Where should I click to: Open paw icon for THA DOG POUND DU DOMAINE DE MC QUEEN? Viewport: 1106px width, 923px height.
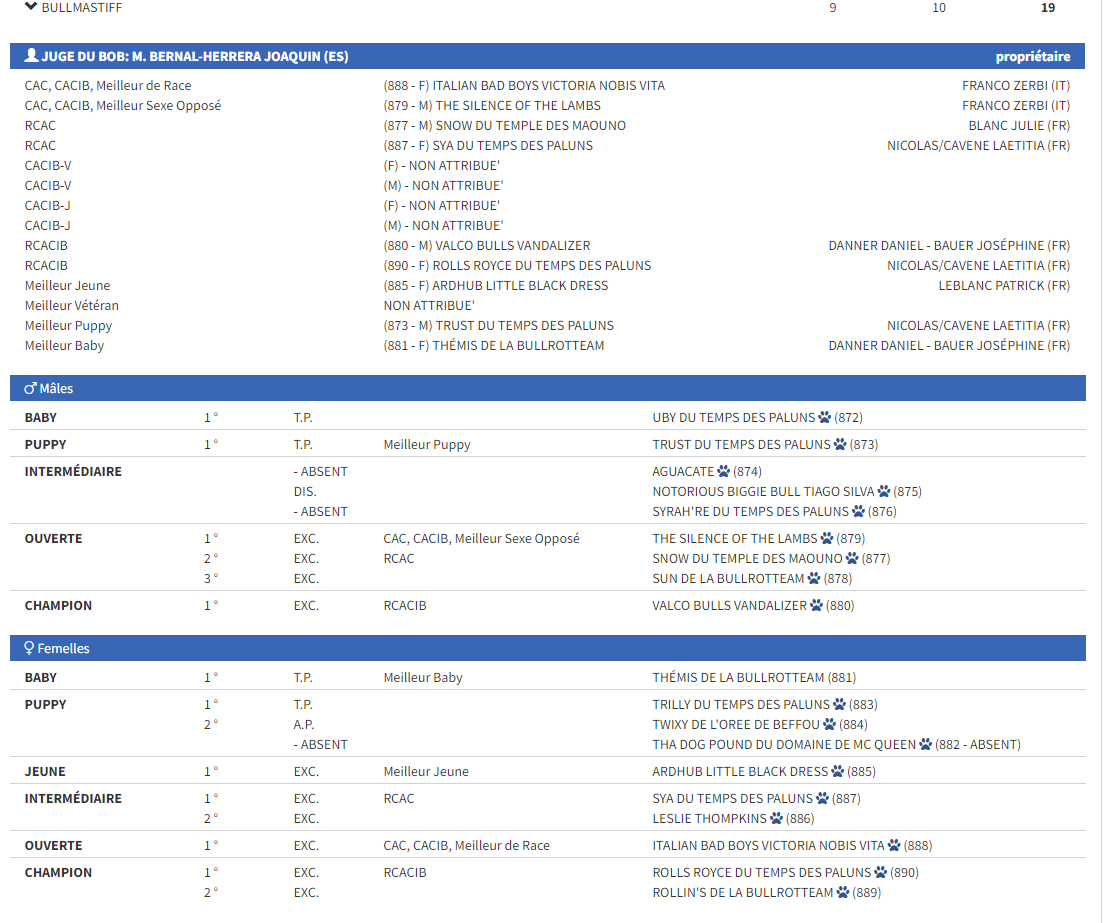click(925, 744)
